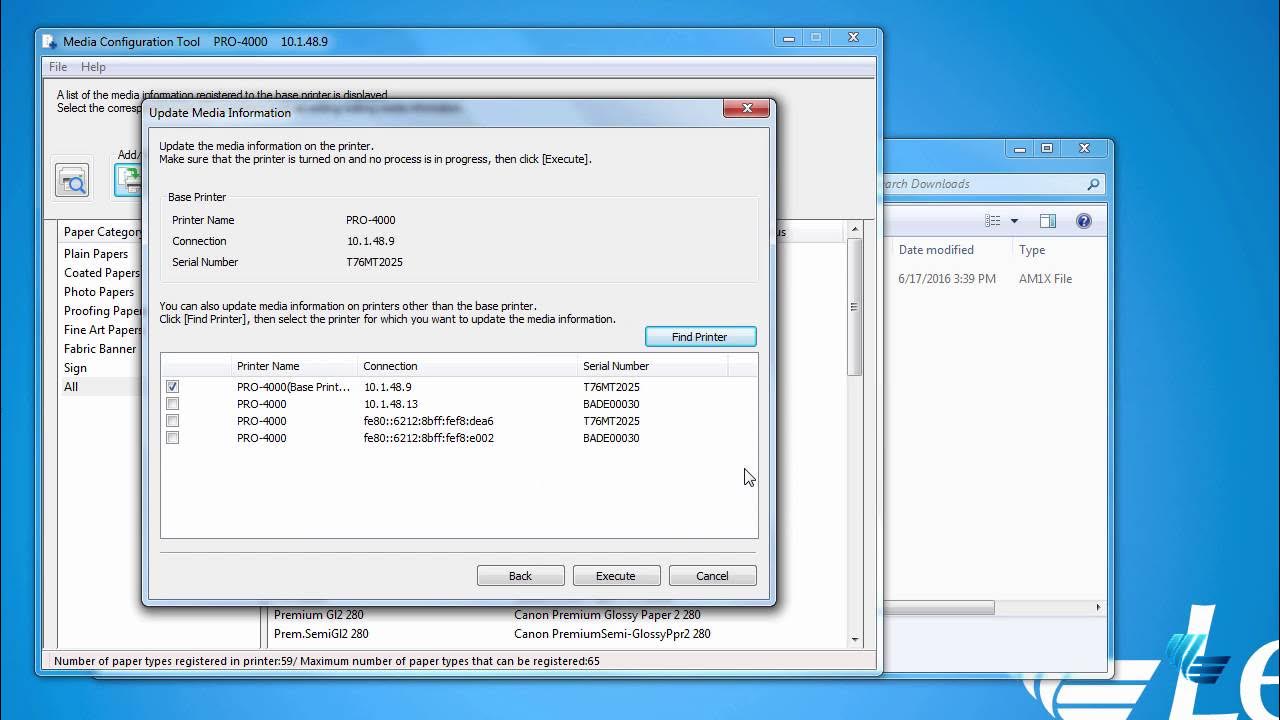Click Canon PremiumSemi-GlossyPpr2 280 text

(612, 634)
